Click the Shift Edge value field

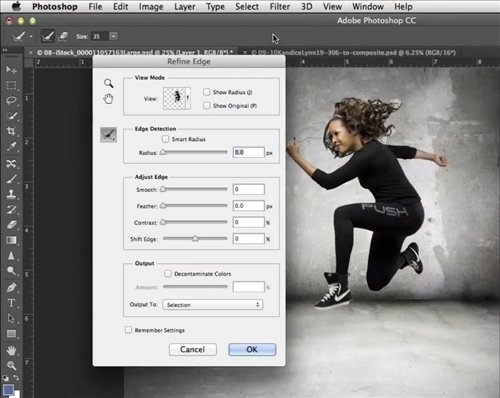pos(249,238)
